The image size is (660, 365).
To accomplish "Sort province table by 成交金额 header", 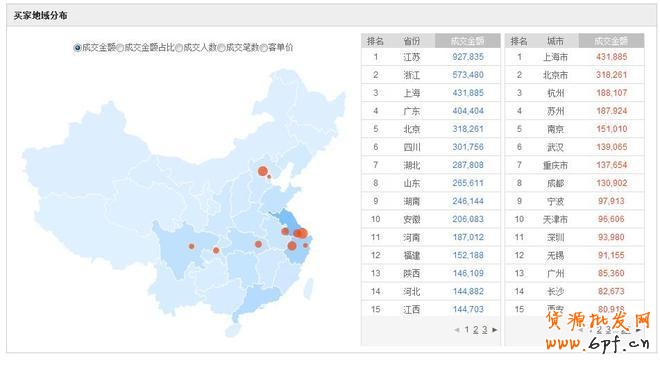I will (468, 41).
